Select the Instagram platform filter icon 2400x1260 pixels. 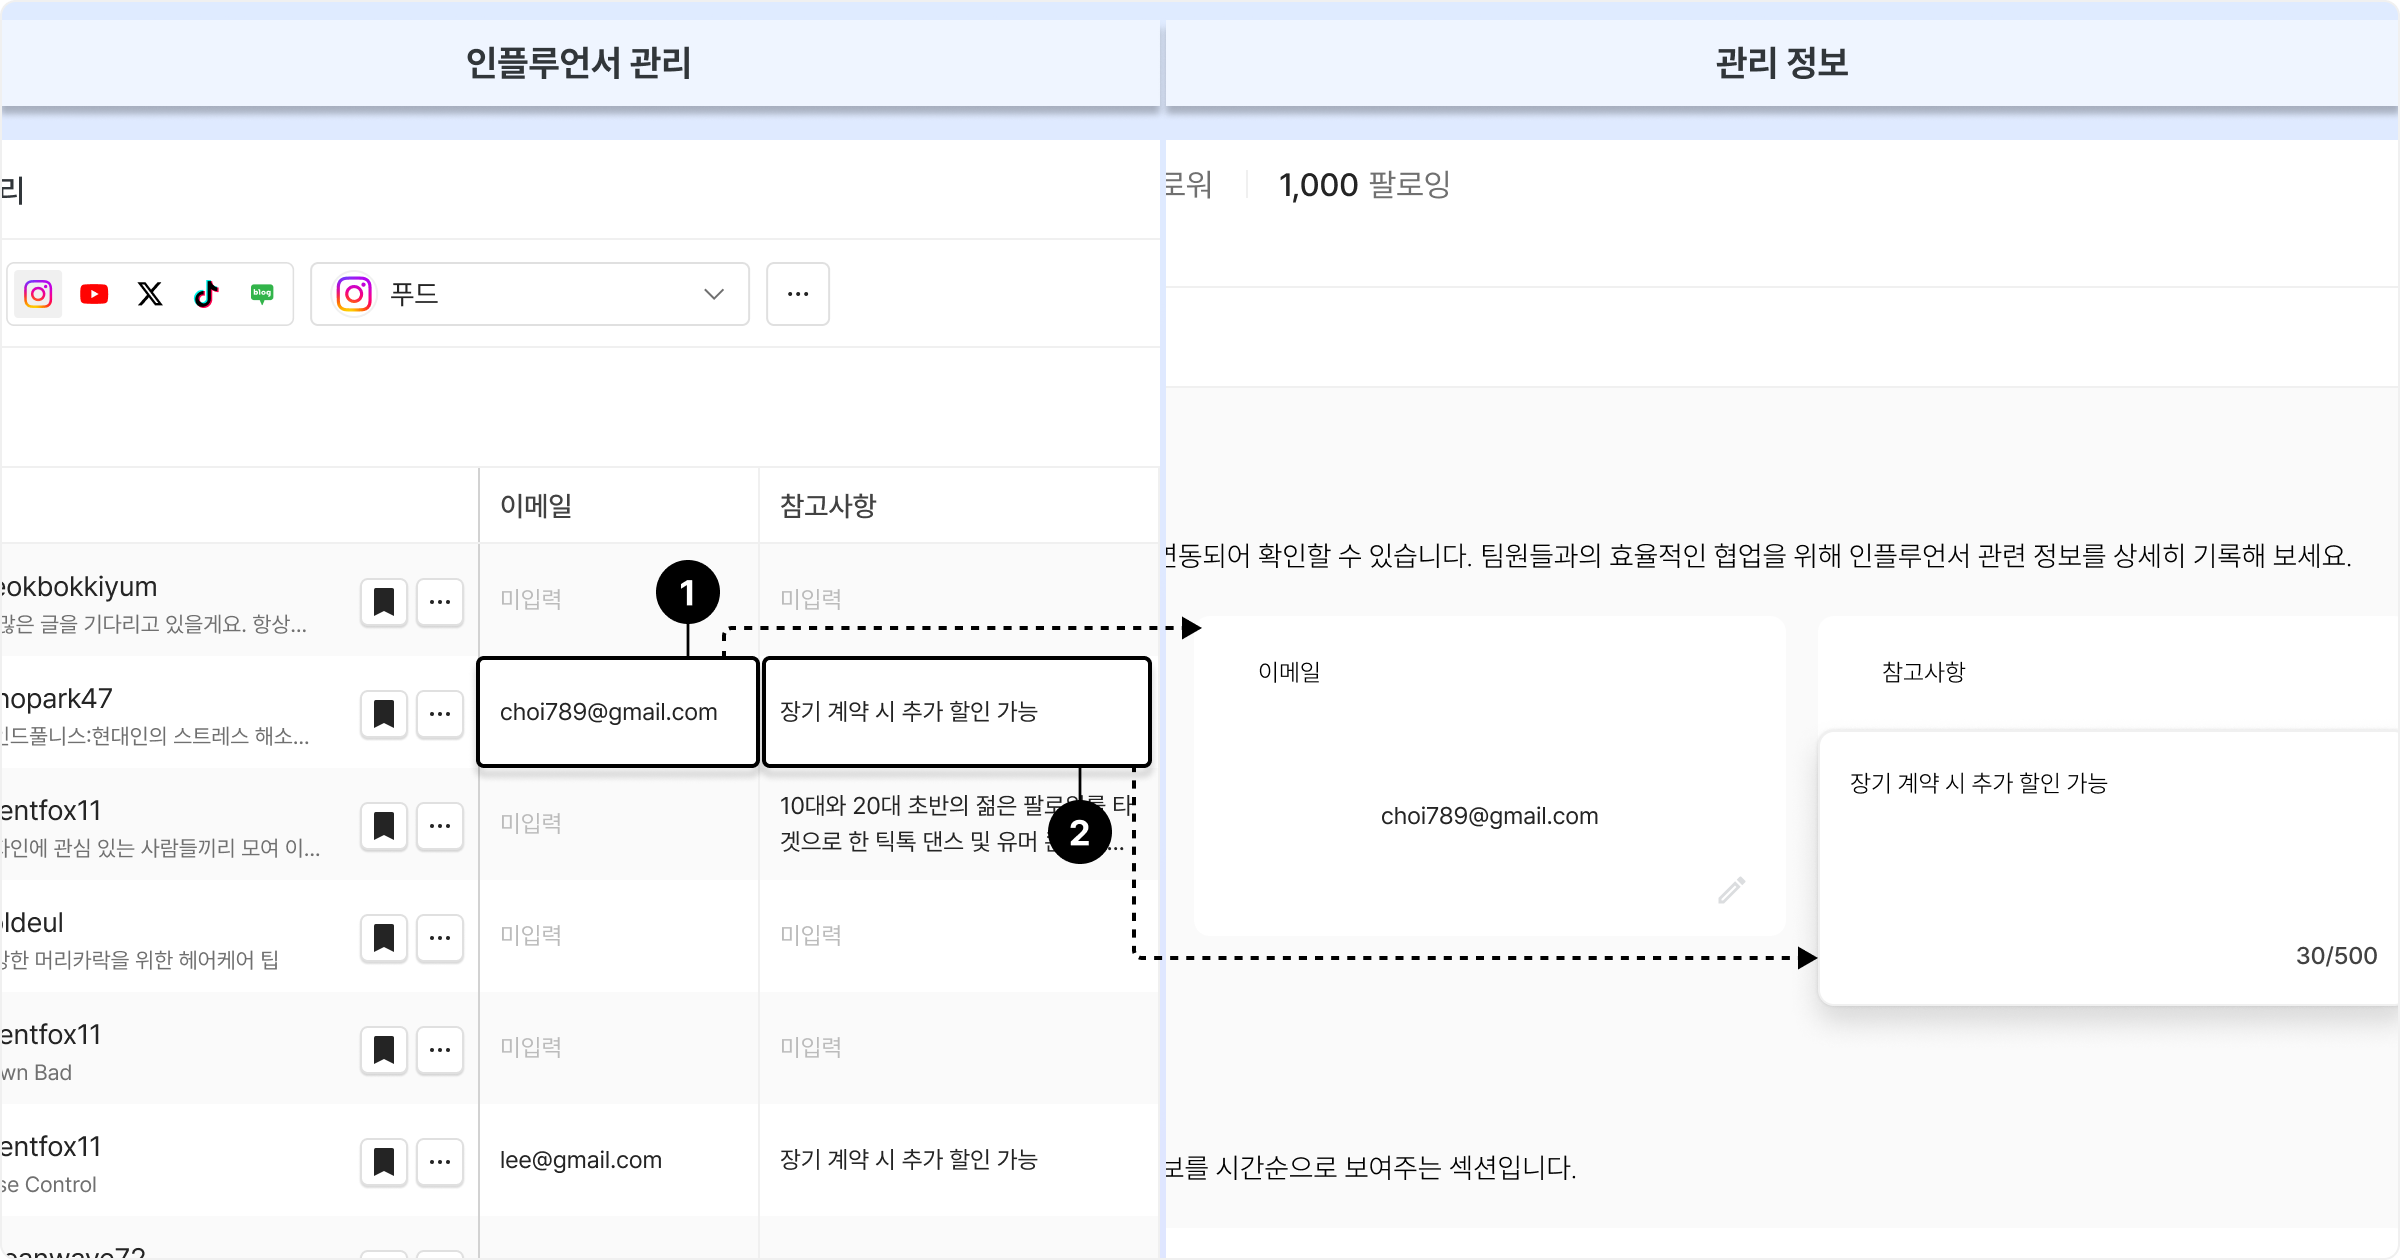(38, 294)
